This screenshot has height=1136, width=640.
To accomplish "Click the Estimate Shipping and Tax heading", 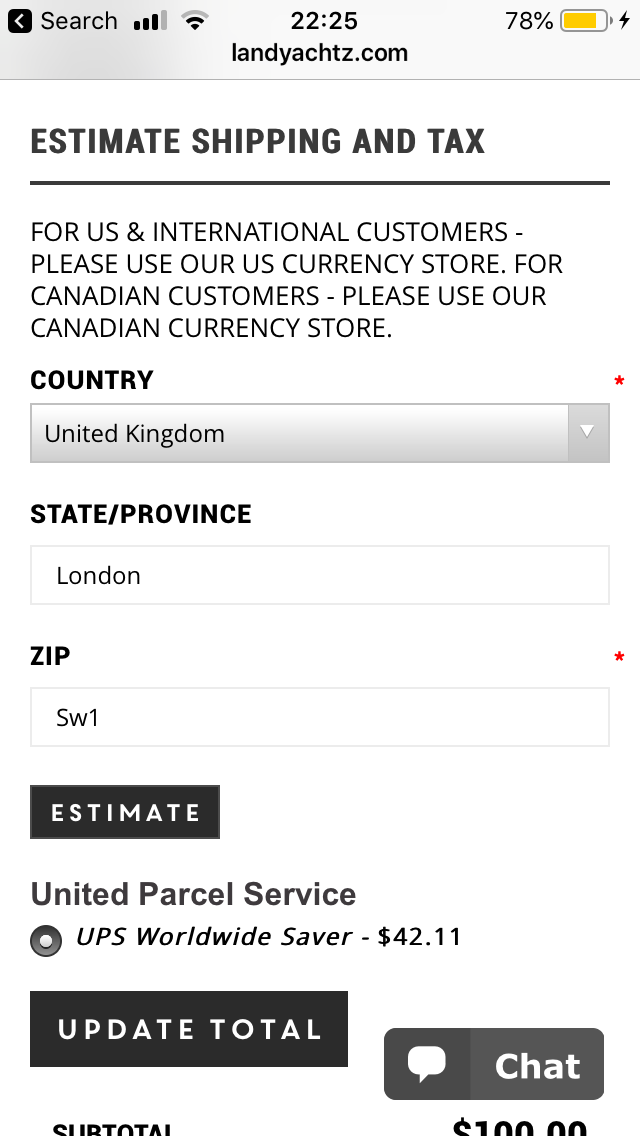I will click(x=258, y=142).
